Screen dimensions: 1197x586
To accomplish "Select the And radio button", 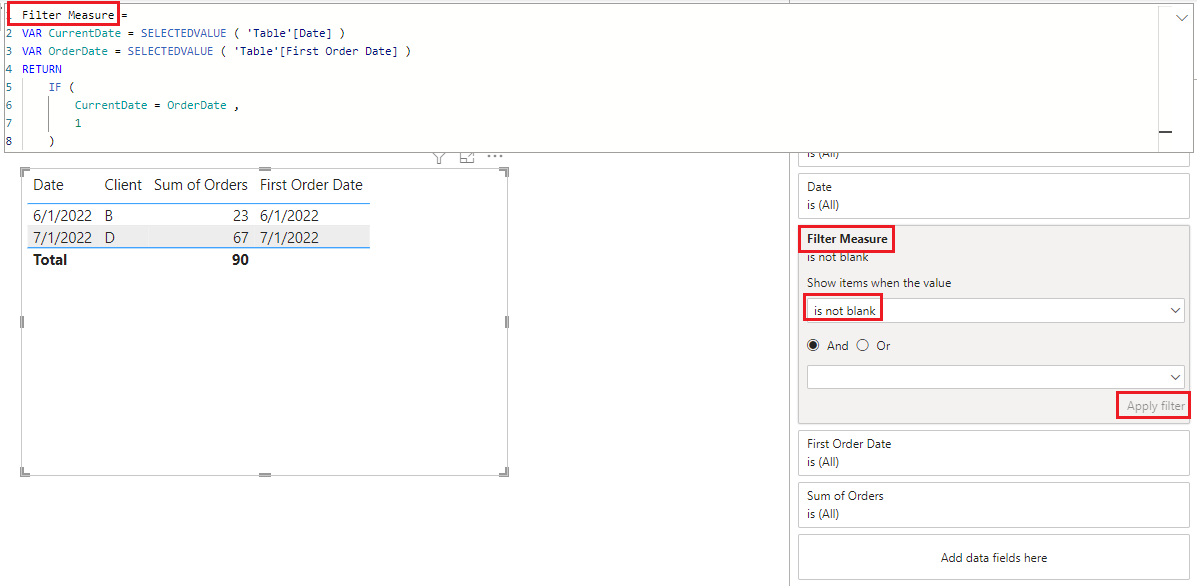I will 814,346.
